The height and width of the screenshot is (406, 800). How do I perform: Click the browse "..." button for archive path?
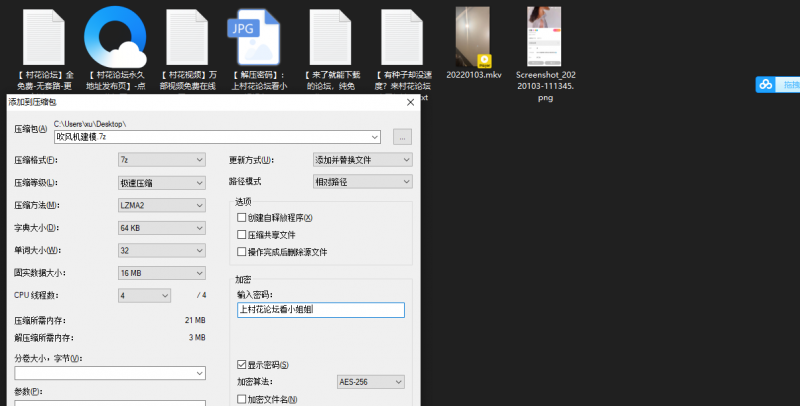pos(402,137)
